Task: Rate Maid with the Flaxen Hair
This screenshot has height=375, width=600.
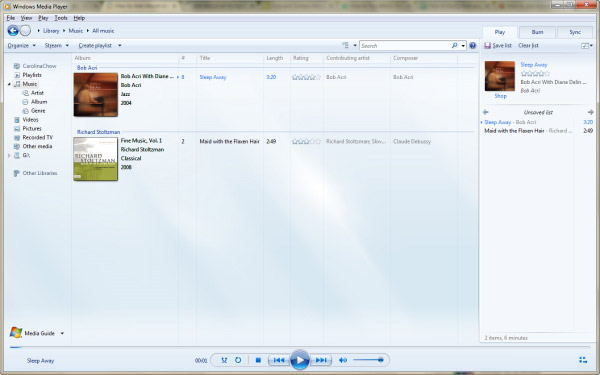Action: (307, 142)
